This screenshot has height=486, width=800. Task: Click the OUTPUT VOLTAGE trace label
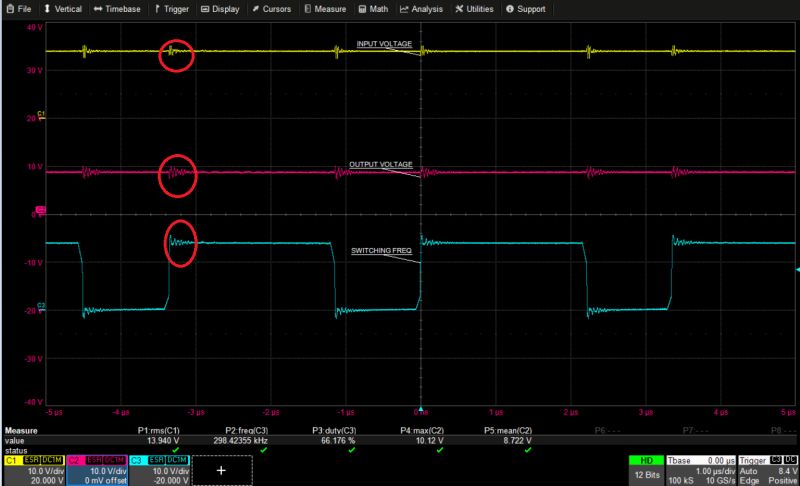point(381,164)
